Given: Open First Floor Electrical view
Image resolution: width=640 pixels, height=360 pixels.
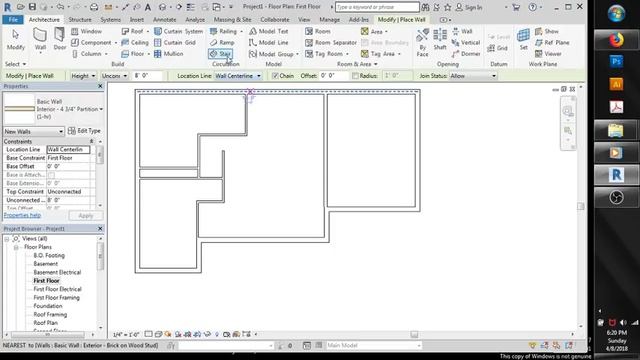Looking at the screenshot, I should pyautogui.click(x=58, y=289).
